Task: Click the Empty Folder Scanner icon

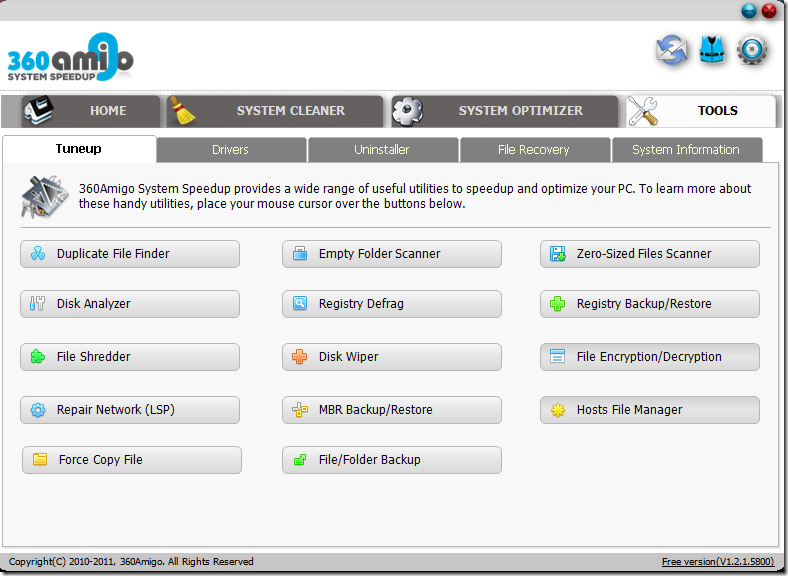Action: (300, 253)
